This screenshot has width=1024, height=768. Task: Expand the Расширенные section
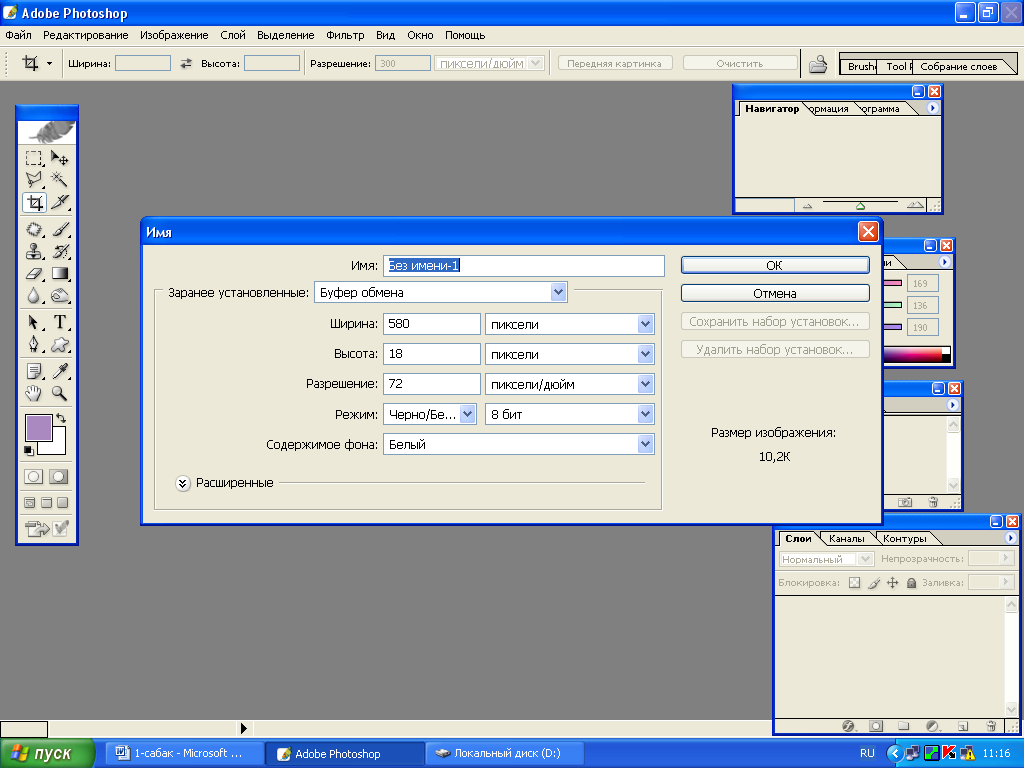click(183, 483)
